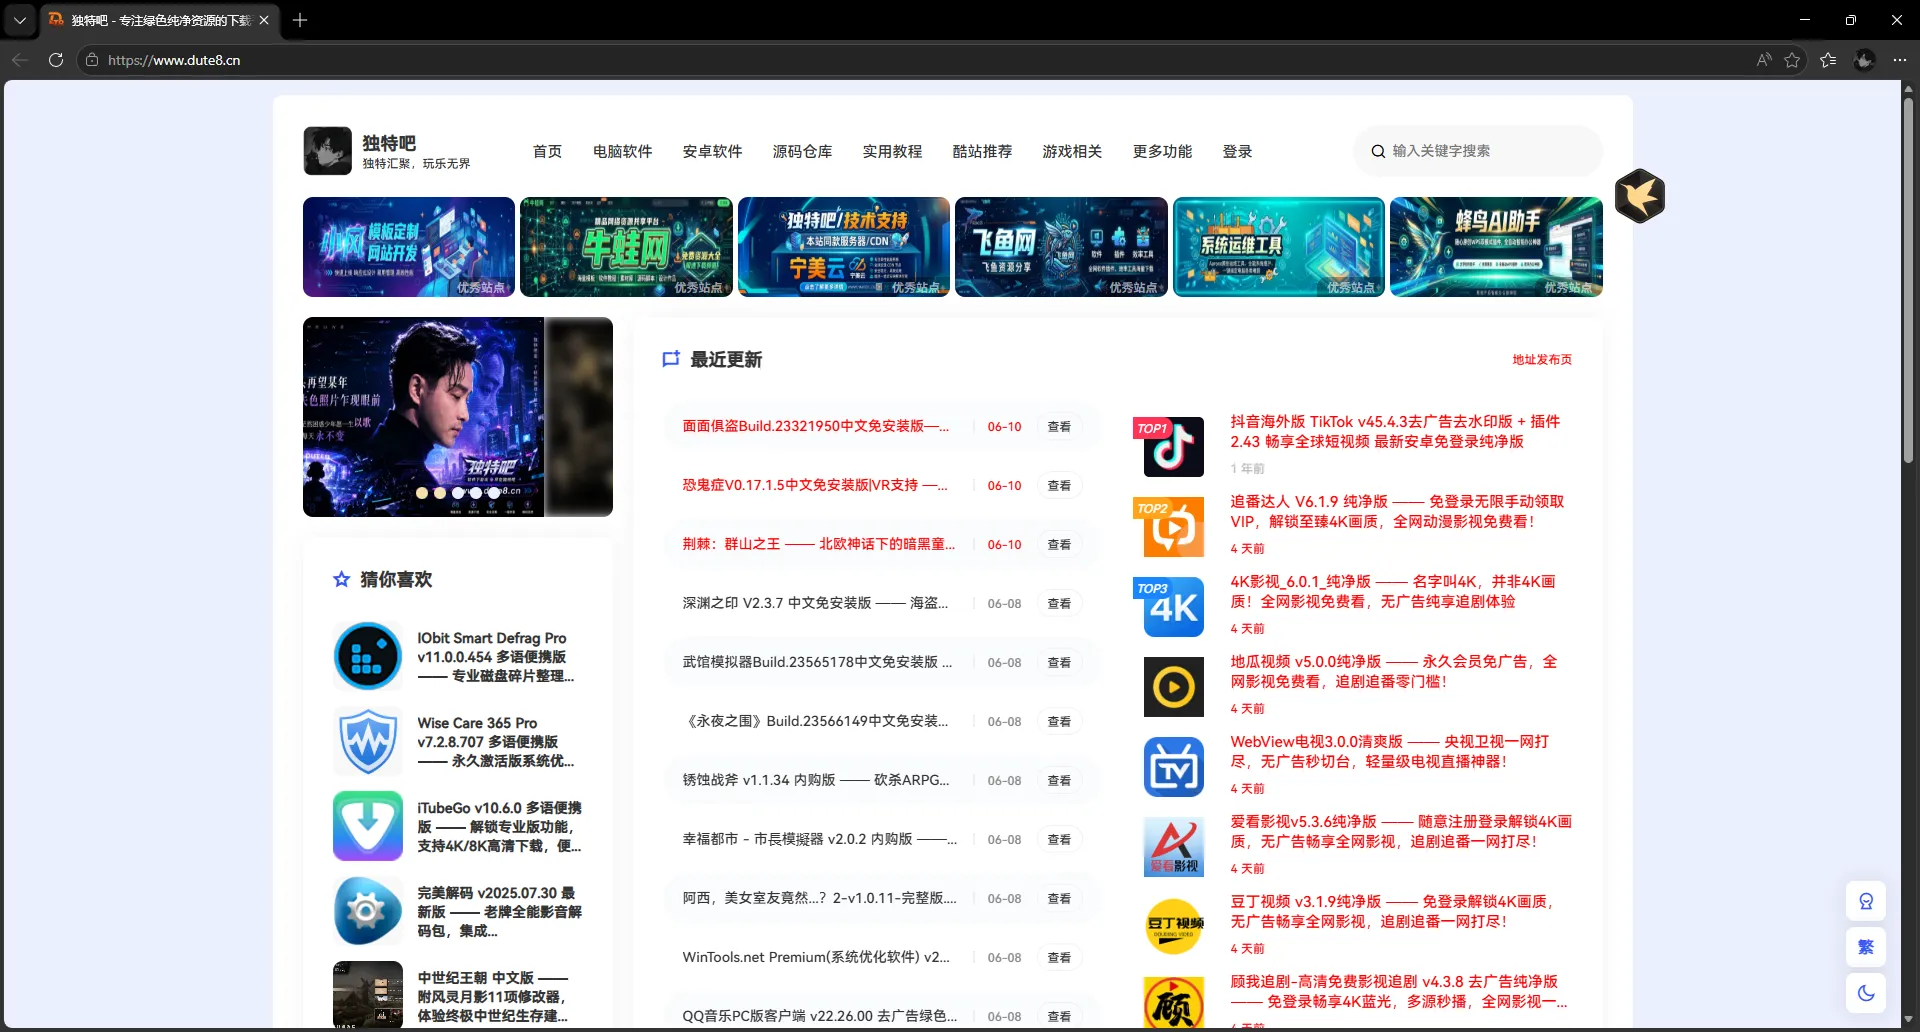The image size is (1920, 1032).
Task: Click the search magnifier icon
Action: pyautogui.click(x=1378, y=151)
